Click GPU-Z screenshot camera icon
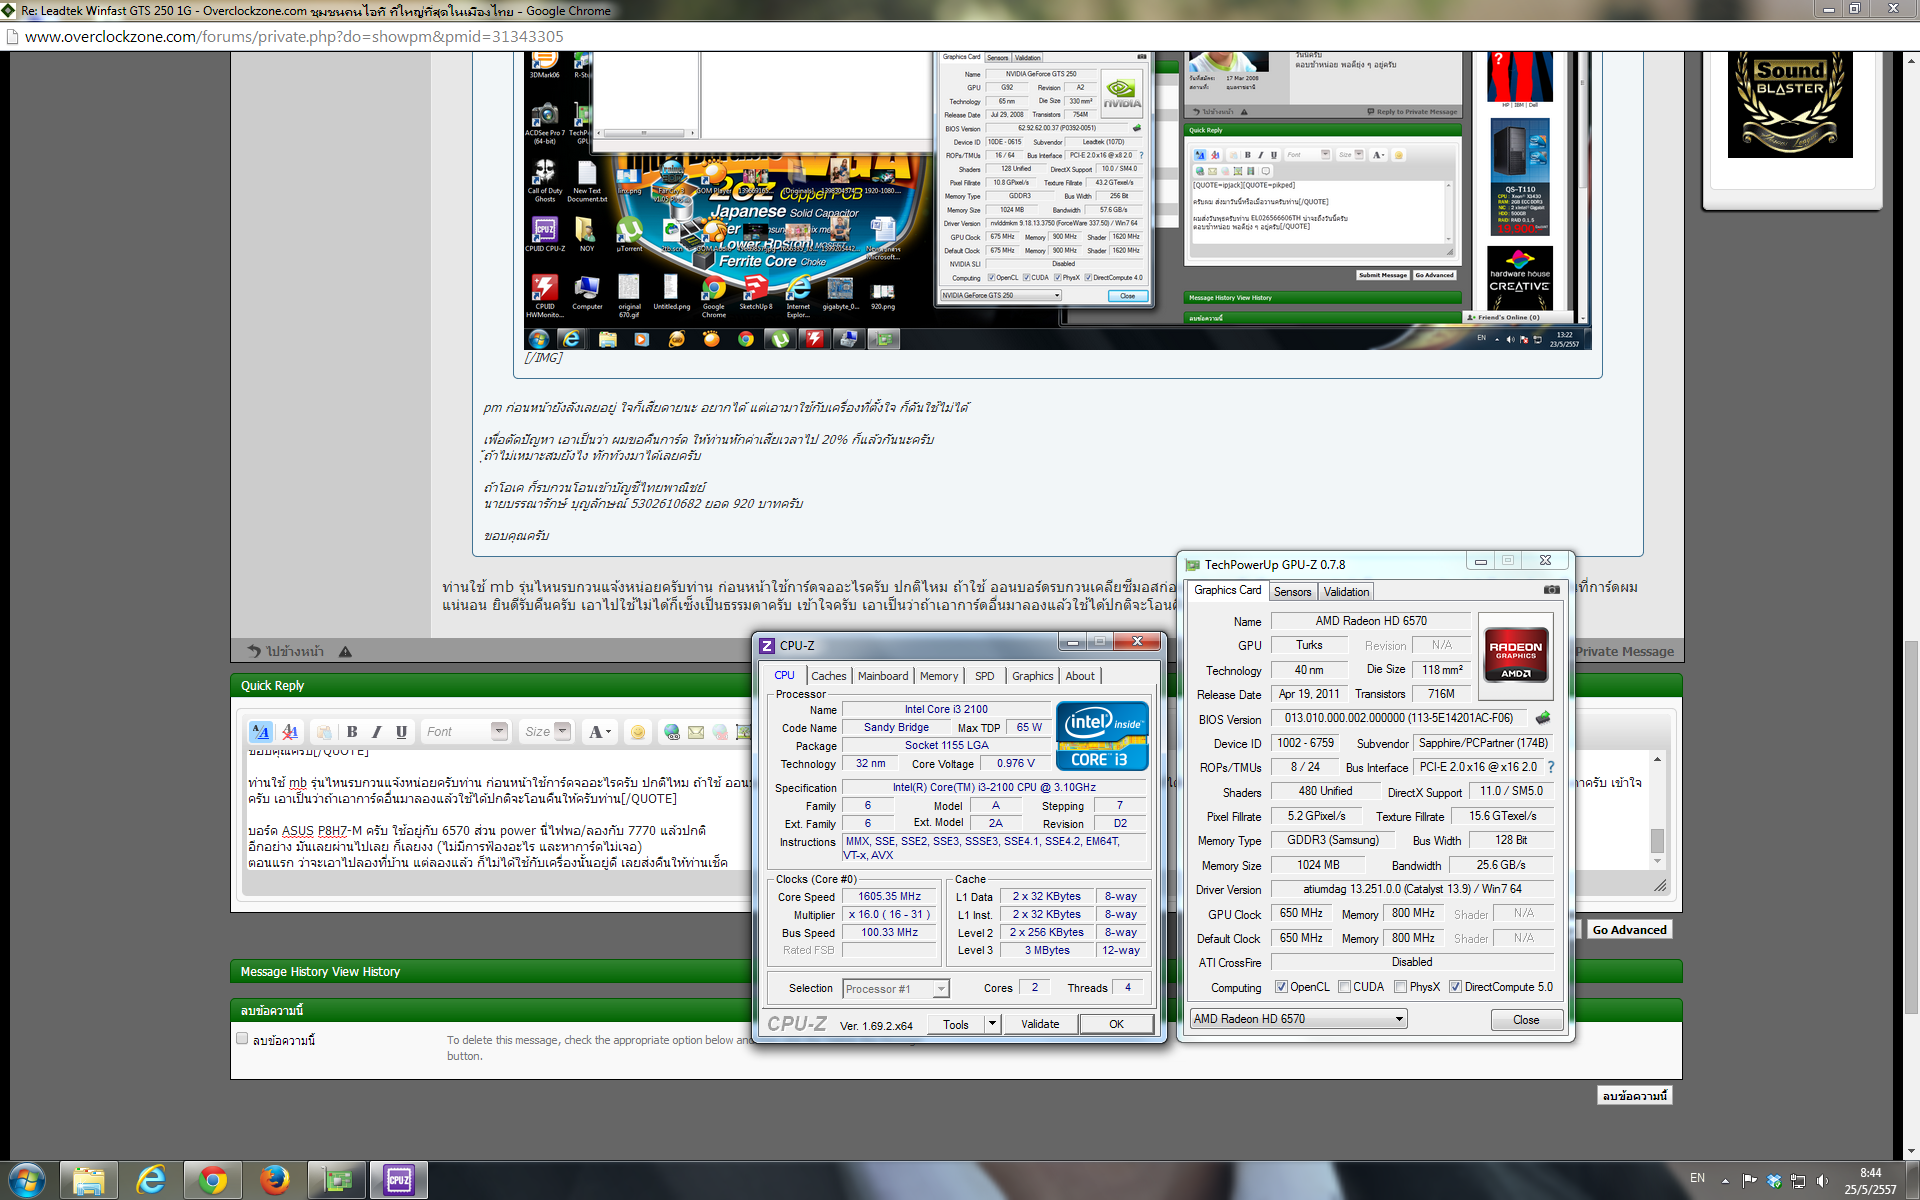Viewport: 1920px width, 1200px height. pos(1551,590)
